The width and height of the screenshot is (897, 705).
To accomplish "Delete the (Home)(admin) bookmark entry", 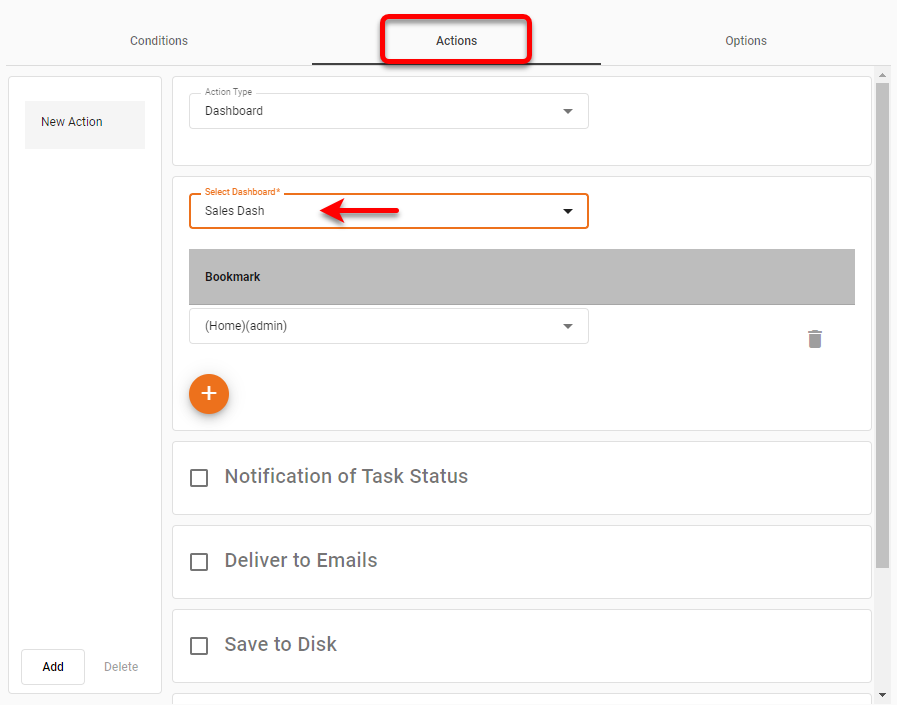I will [x=815, y=339].
